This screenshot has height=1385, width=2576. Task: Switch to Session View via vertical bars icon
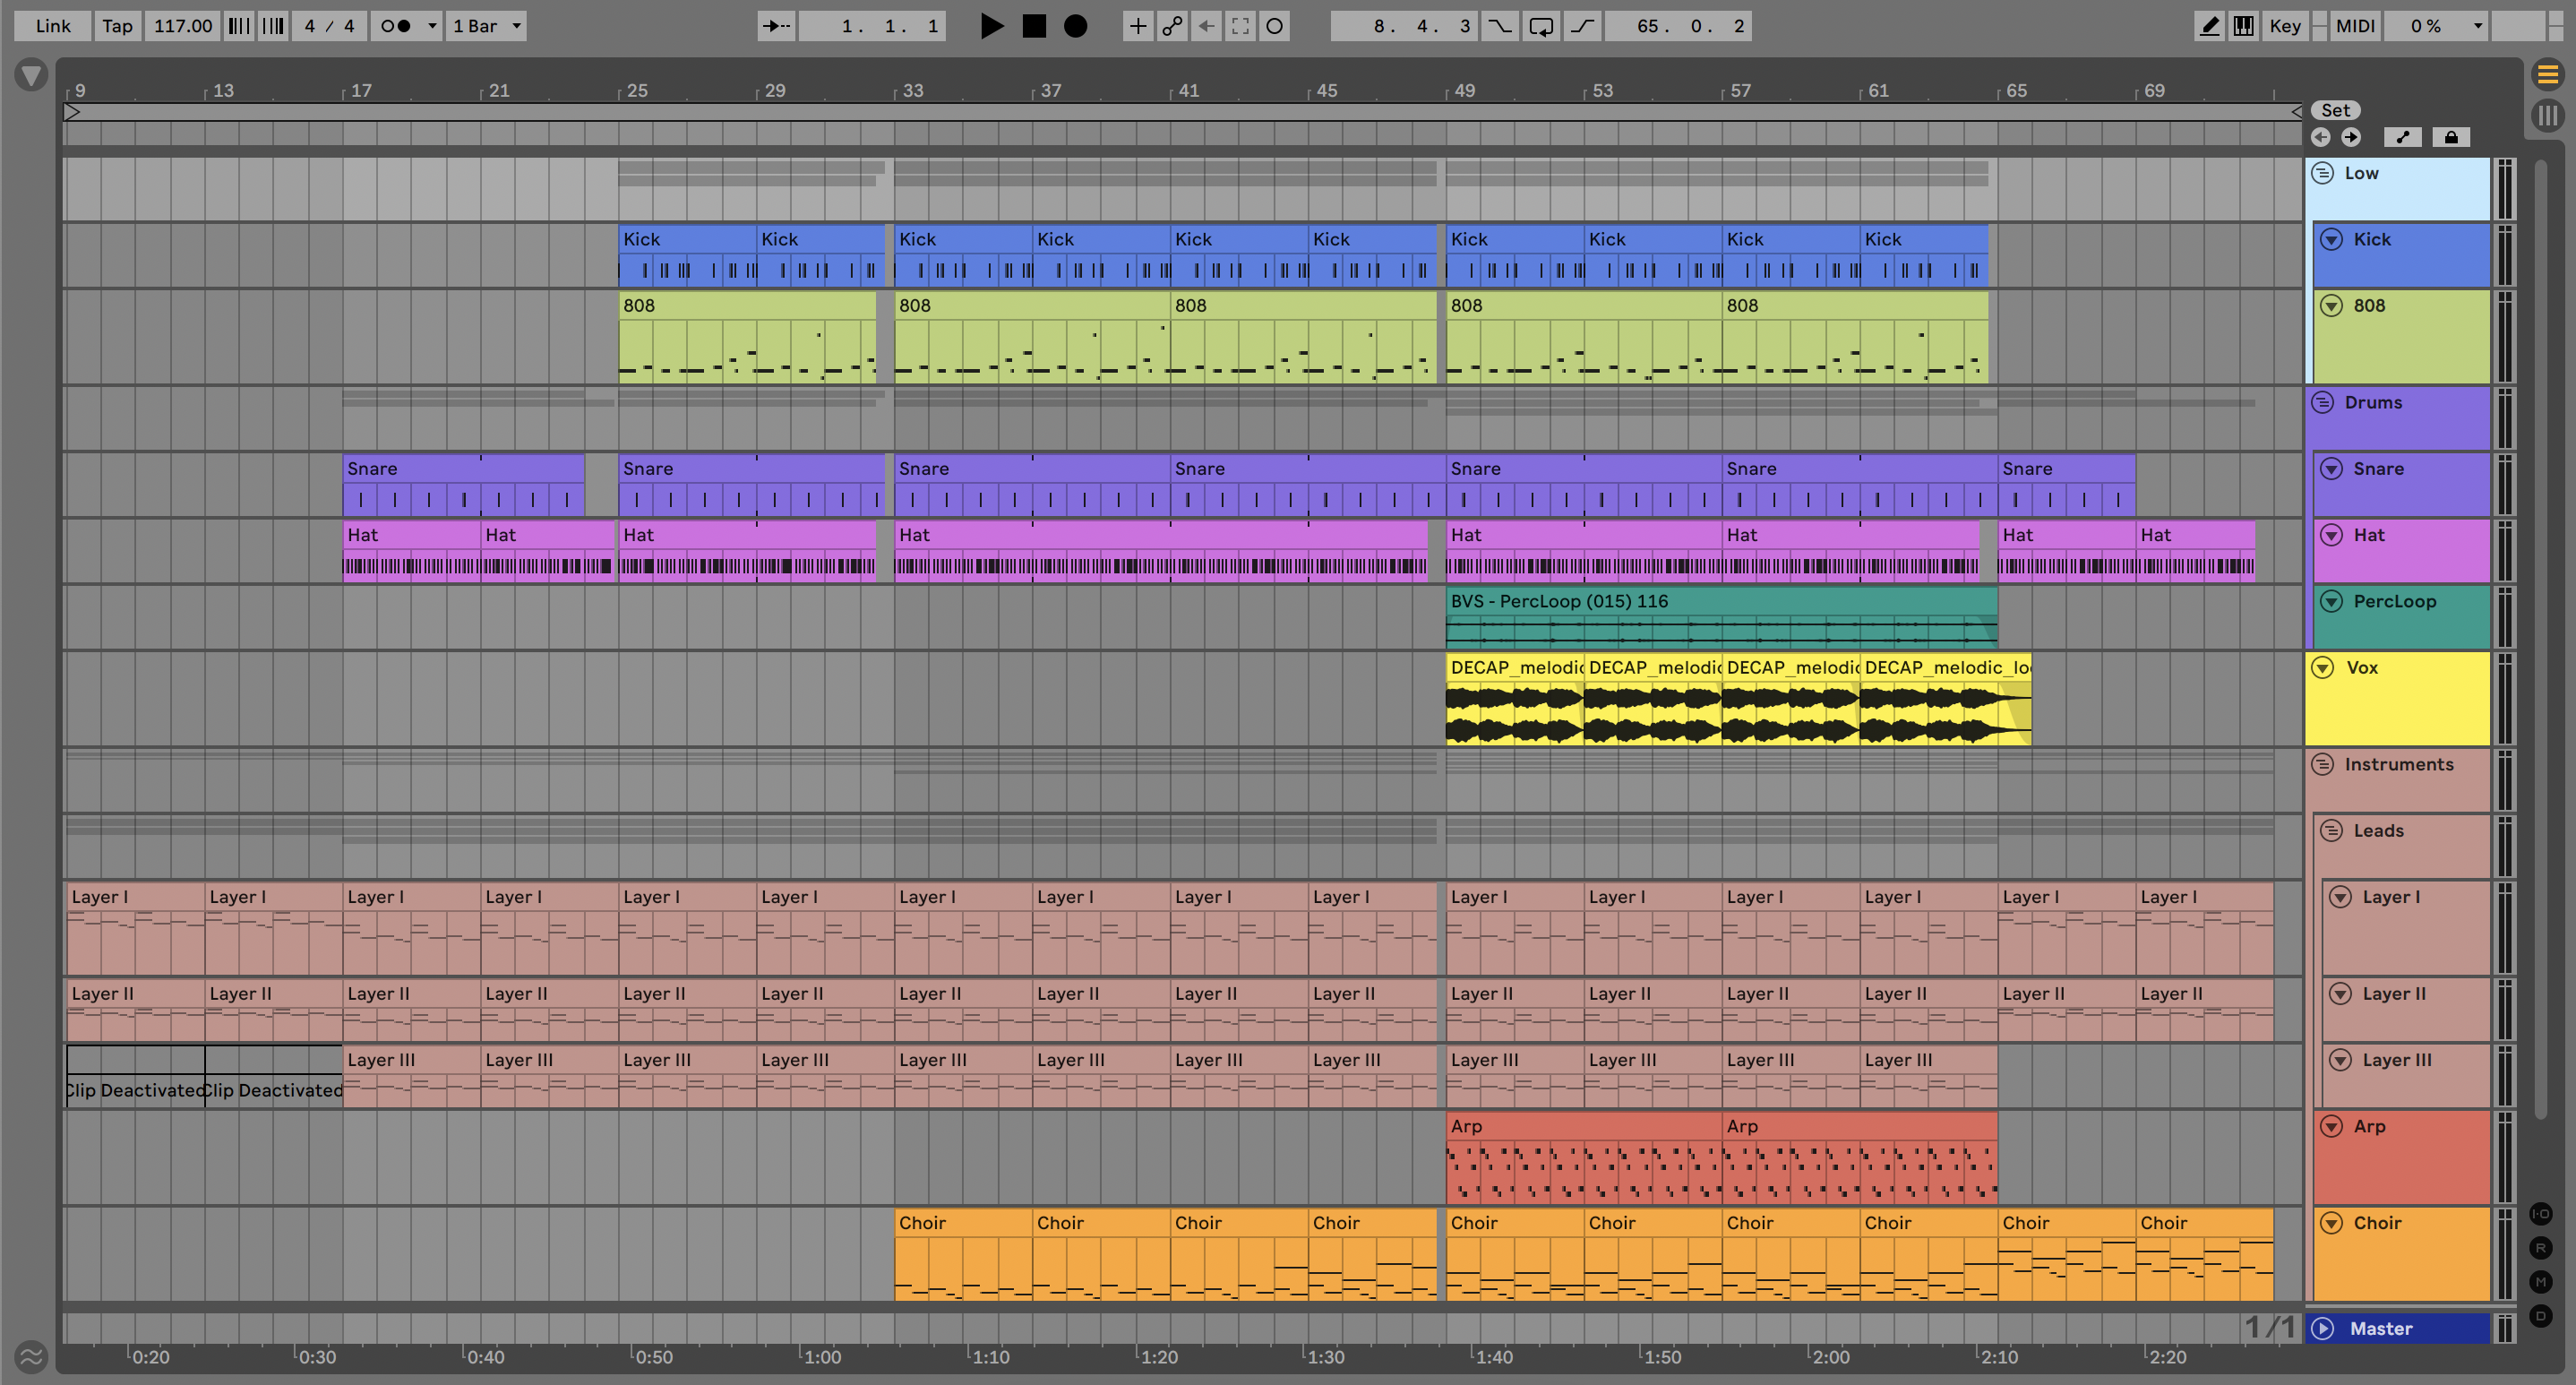(x=2547, y=115)
